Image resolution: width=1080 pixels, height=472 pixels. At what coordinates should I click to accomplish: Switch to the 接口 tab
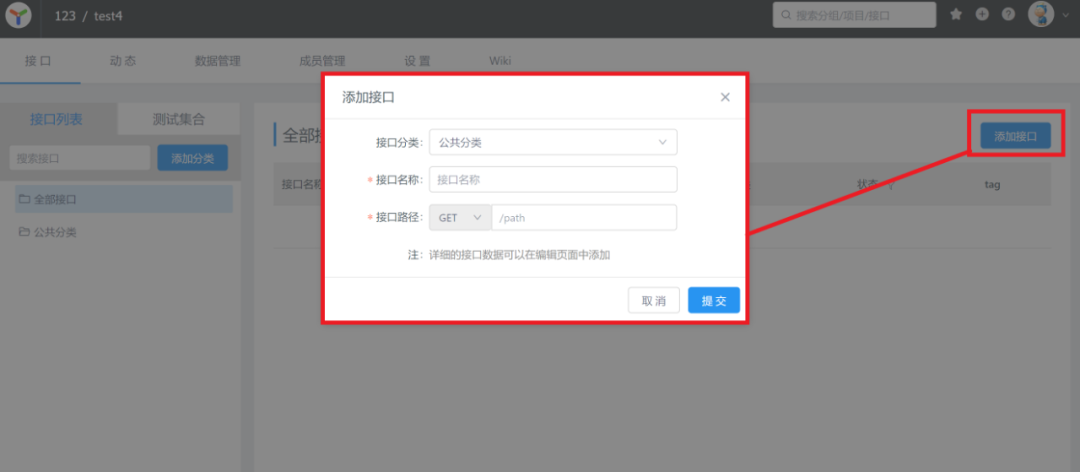coord(38,61)
